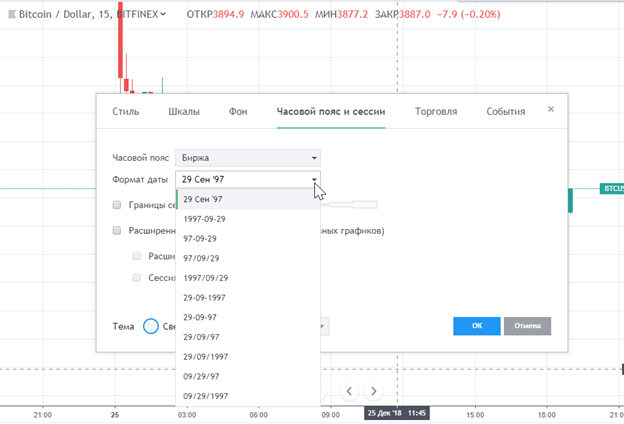Toggle the Границы сессий checkbox

pyautogui.click(x=117, y=205)
